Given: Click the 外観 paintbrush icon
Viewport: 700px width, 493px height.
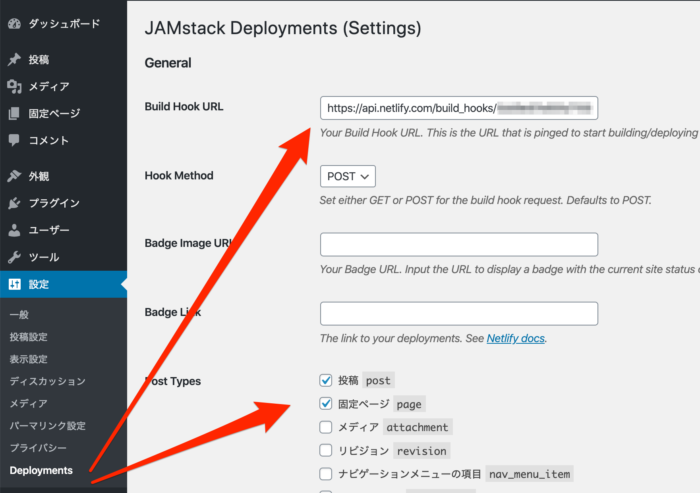Looking at the screenshot, I should coord(14,176).
